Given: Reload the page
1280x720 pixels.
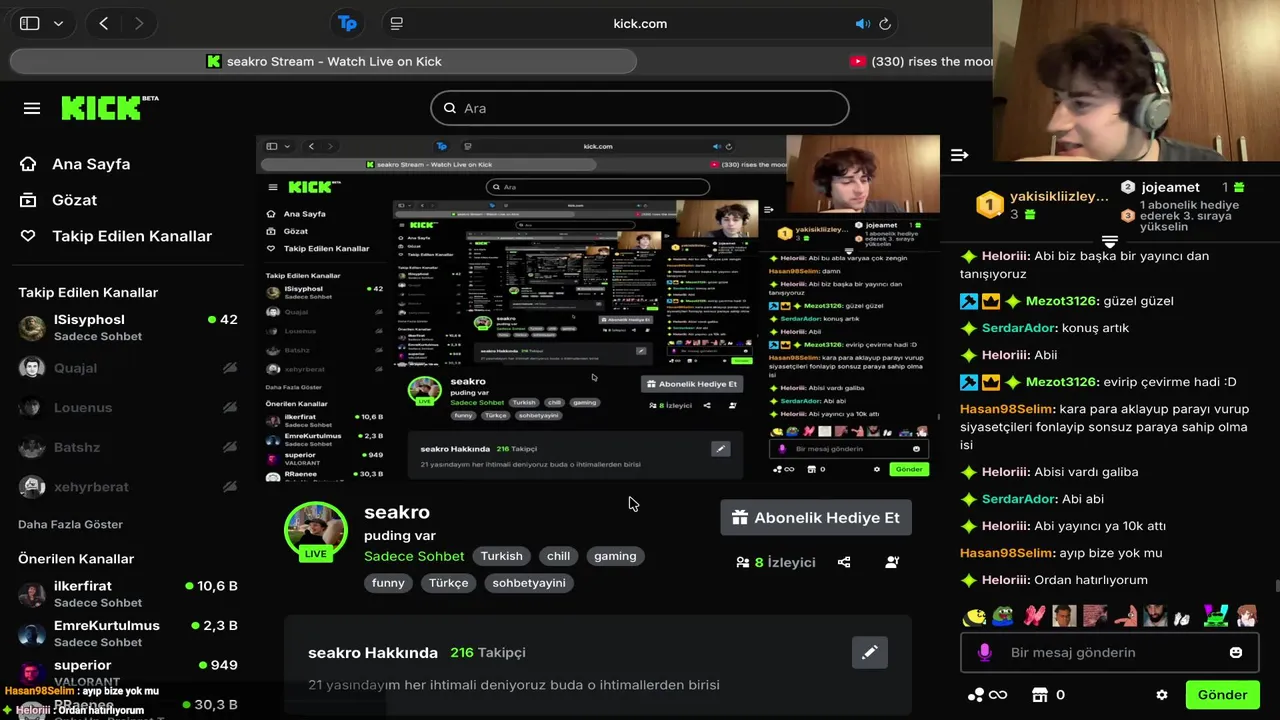Looking at the screenshot, I should [x=885, y=24].
